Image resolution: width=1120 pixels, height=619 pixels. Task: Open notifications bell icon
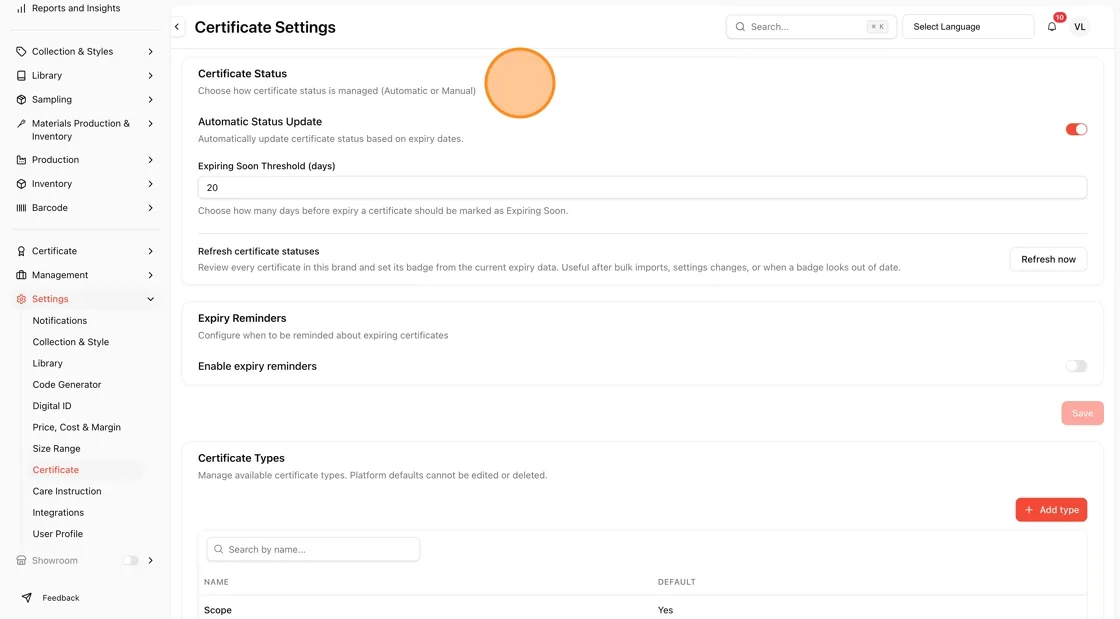coord(1051,26)
